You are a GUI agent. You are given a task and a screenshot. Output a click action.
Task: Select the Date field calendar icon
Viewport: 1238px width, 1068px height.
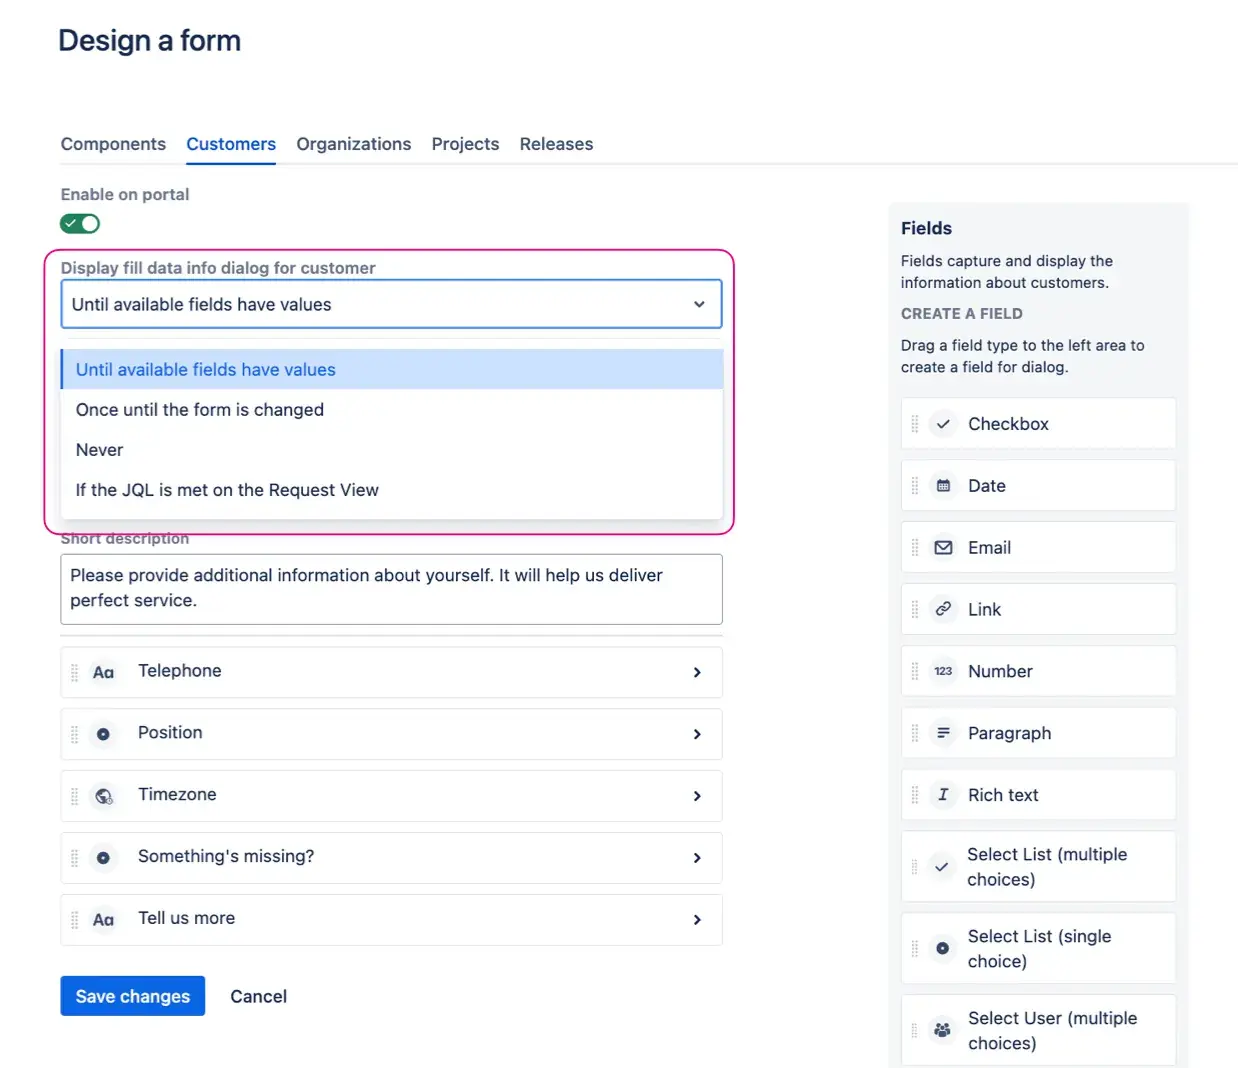[942, 485]
